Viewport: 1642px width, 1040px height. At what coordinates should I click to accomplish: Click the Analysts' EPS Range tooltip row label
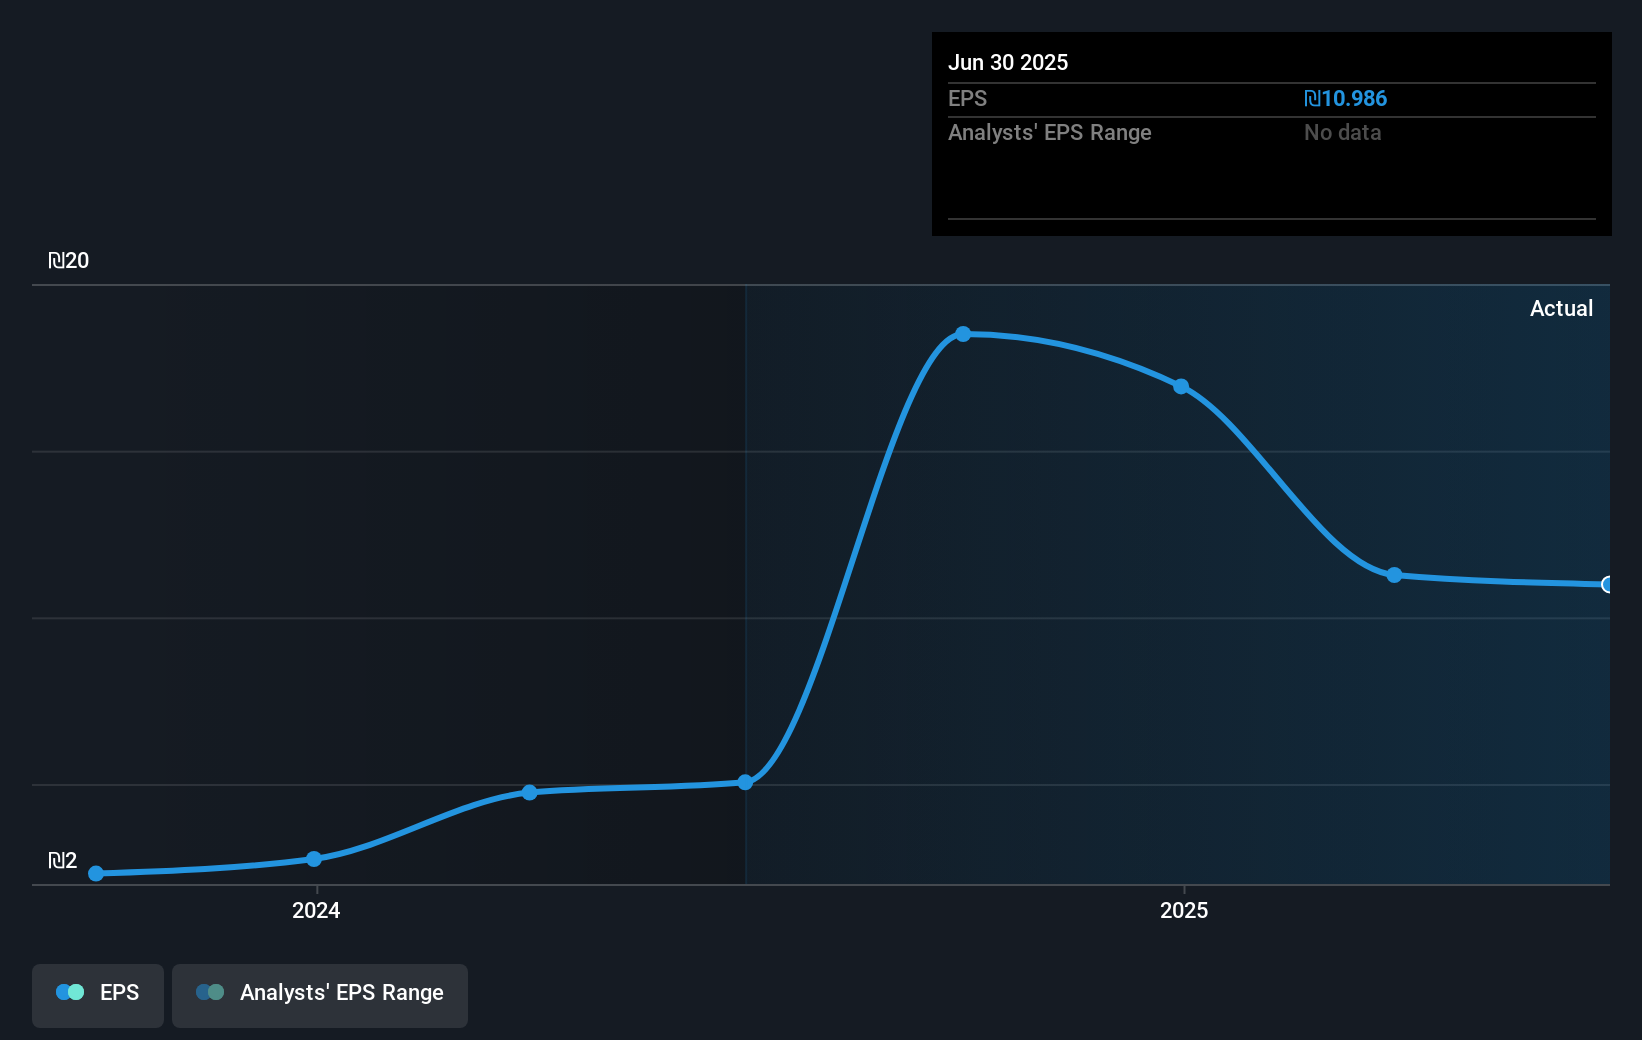[1050, 132]
